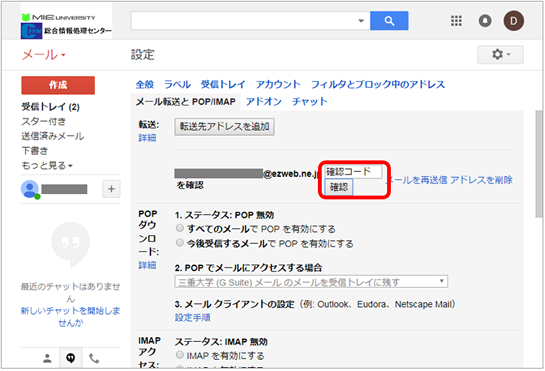
Task: Expand もっと見る in the sidebar
Action: (x=47, y=166)
